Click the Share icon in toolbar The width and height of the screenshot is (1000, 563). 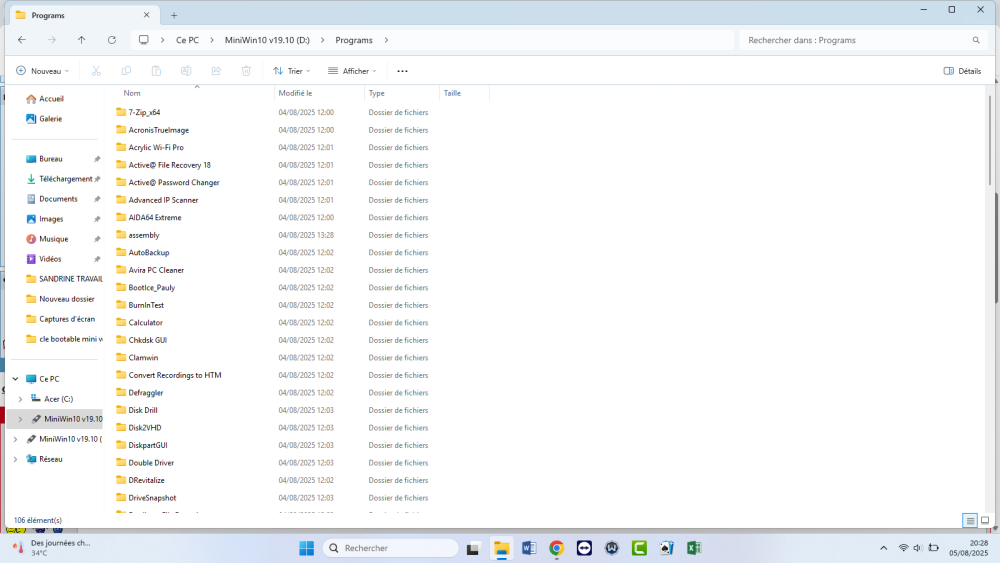pyautogui.click(x=216, y=71)
